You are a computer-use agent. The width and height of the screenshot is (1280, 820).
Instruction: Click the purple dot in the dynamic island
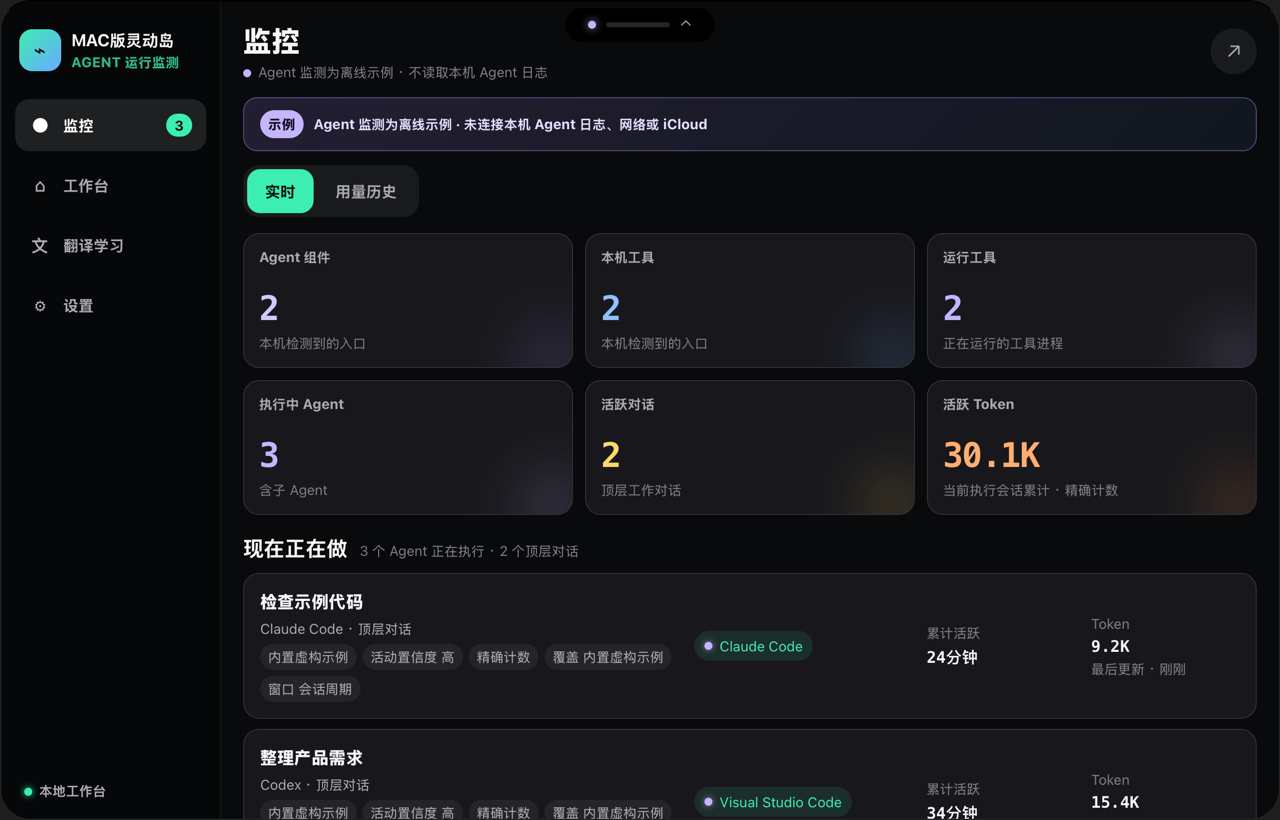point(592,24)
